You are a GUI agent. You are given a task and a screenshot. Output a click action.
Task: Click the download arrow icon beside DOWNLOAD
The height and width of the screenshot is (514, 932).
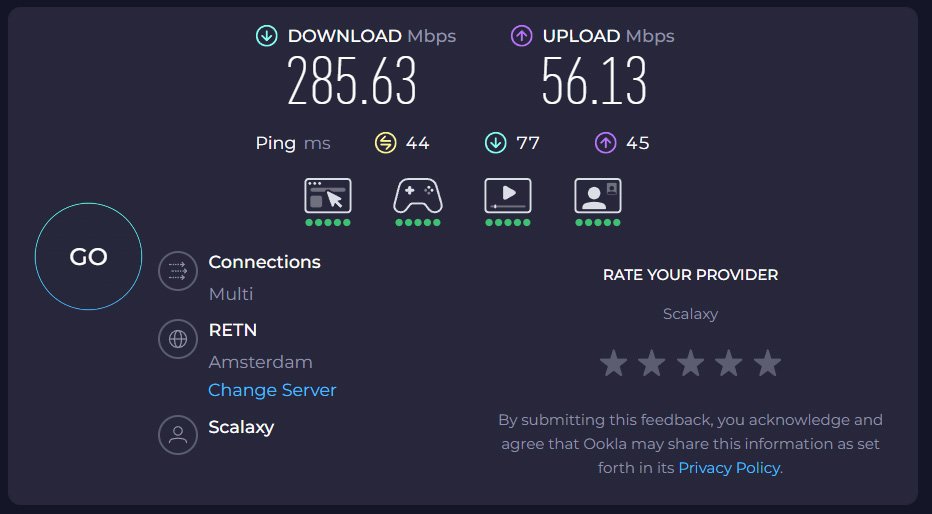click(266, 36)
